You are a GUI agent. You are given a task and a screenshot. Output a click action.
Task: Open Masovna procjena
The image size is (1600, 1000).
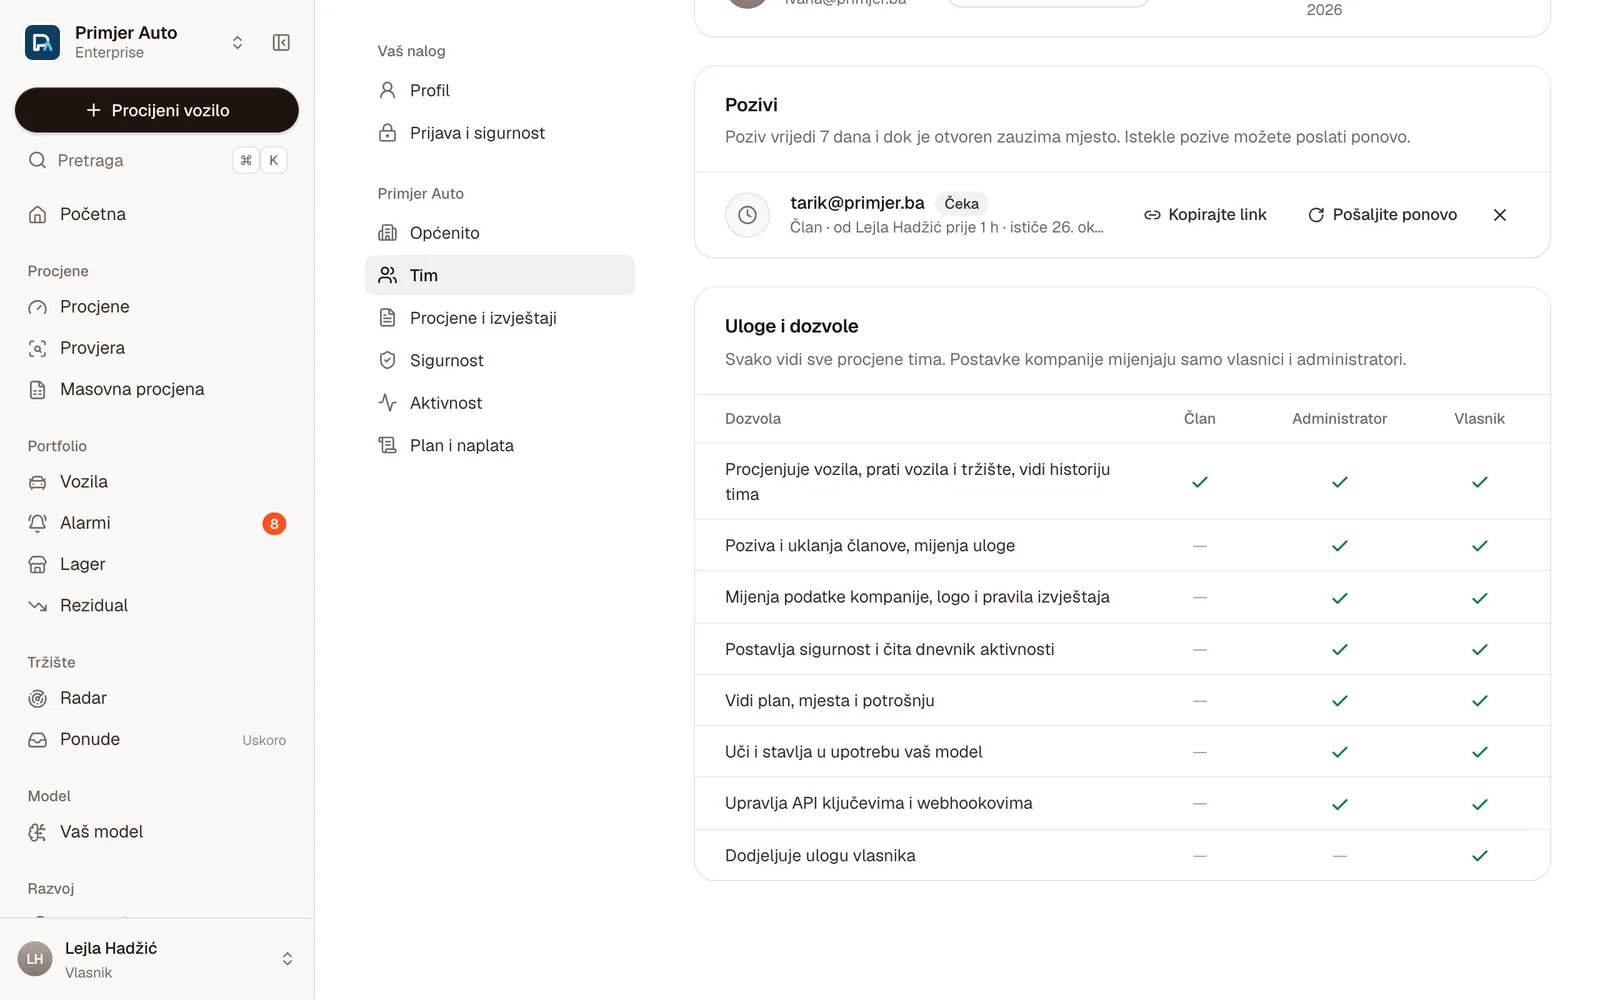click(x=157, y=389)
